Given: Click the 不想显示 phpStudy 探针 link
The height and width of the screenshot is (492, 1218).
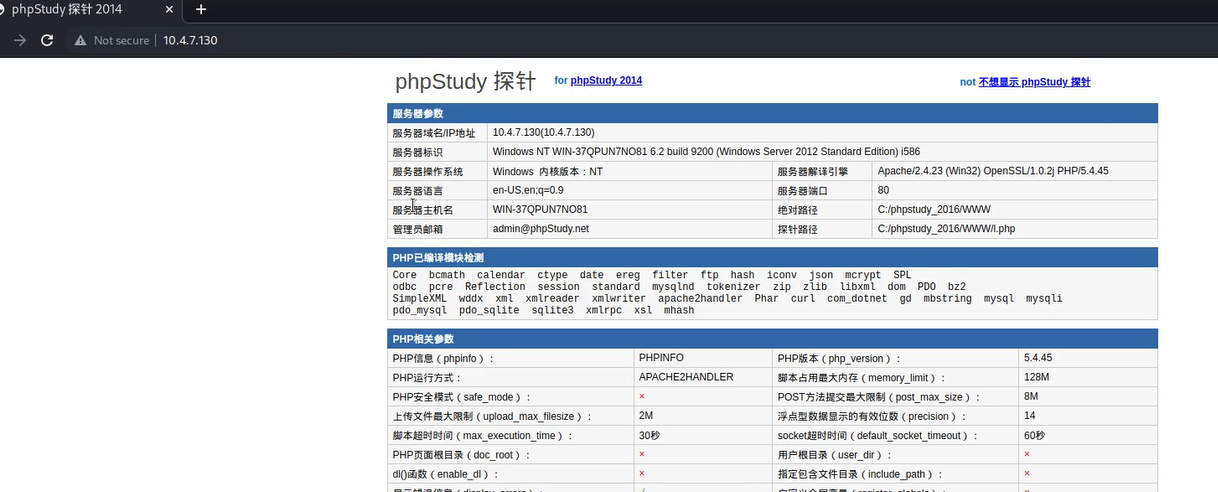Looking at the screenshot, I should coord(1034,82).
